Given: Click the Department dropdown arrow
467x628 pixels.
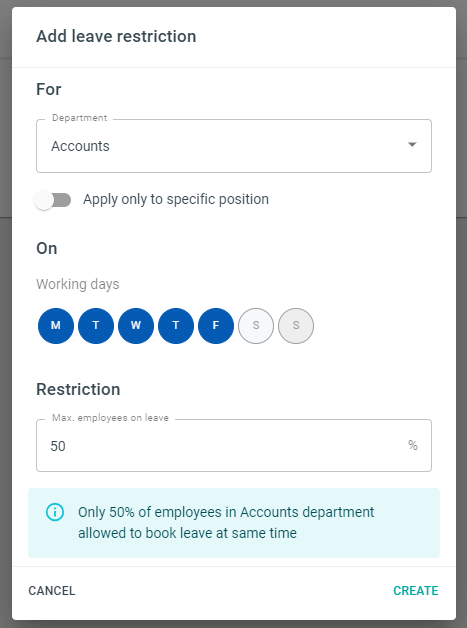Looking at the screenshot, I should pyautogui.click(x=412, y=145).
